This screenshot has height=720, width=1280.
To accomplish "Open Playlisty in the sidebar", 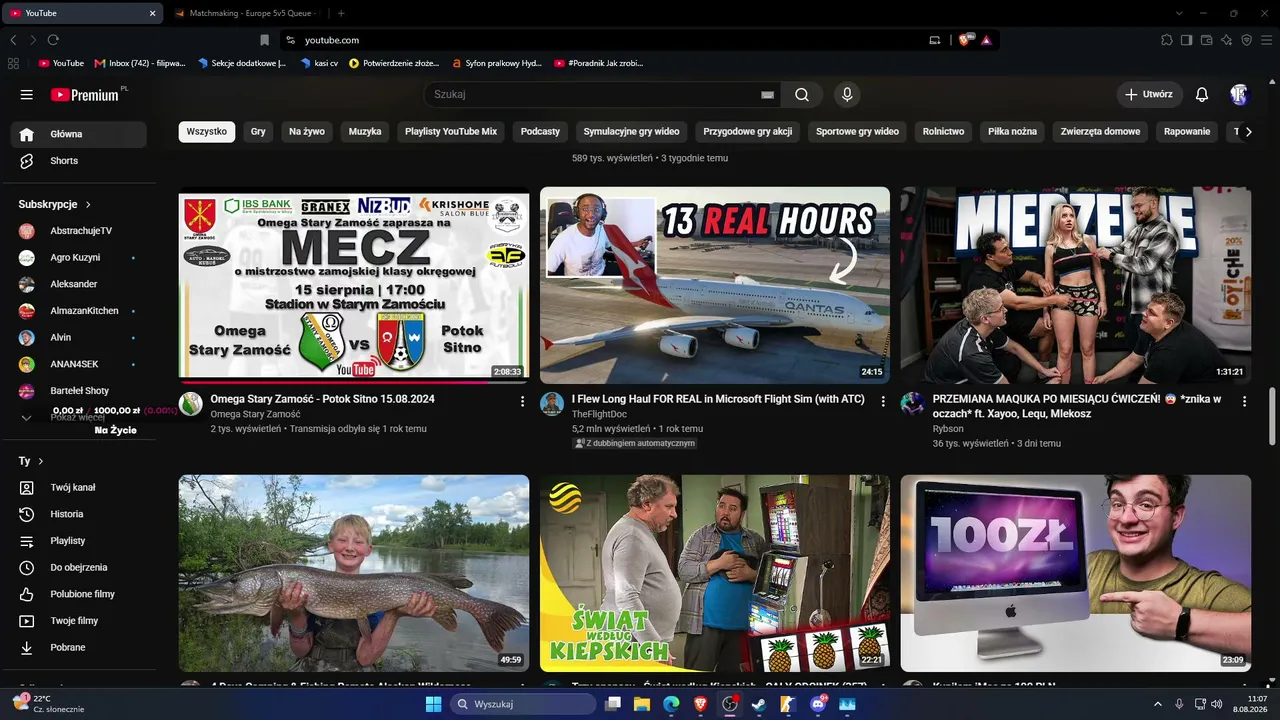I will click(x=78, y=541).
